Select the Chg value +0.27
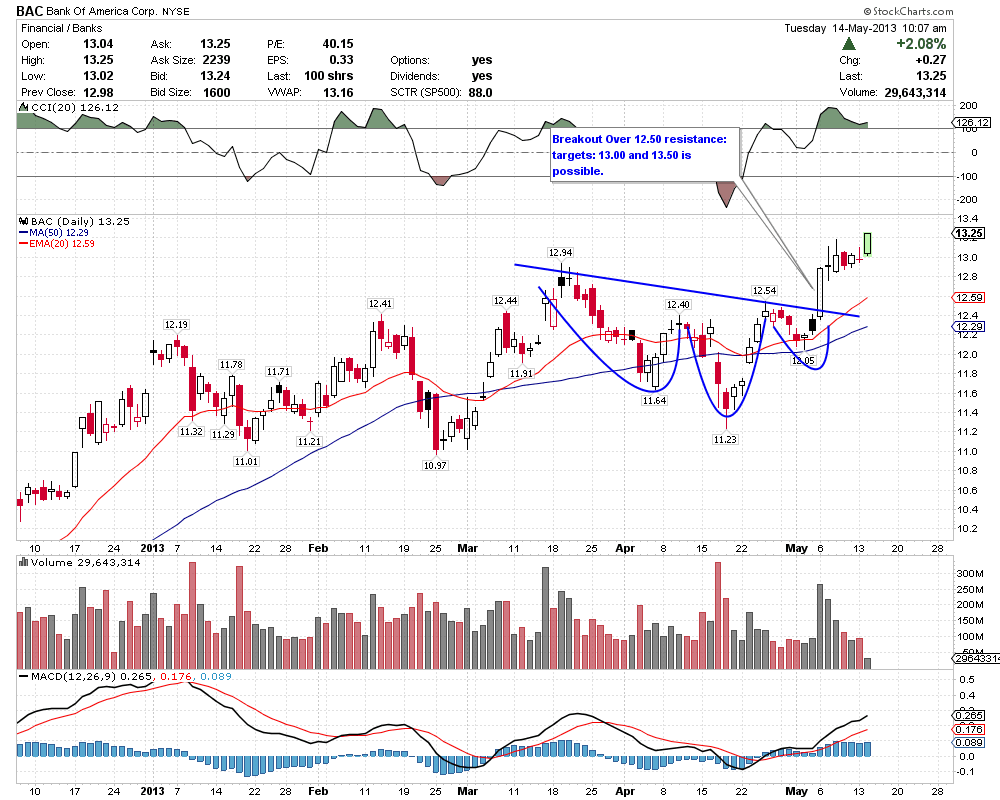 coord(930,60)
